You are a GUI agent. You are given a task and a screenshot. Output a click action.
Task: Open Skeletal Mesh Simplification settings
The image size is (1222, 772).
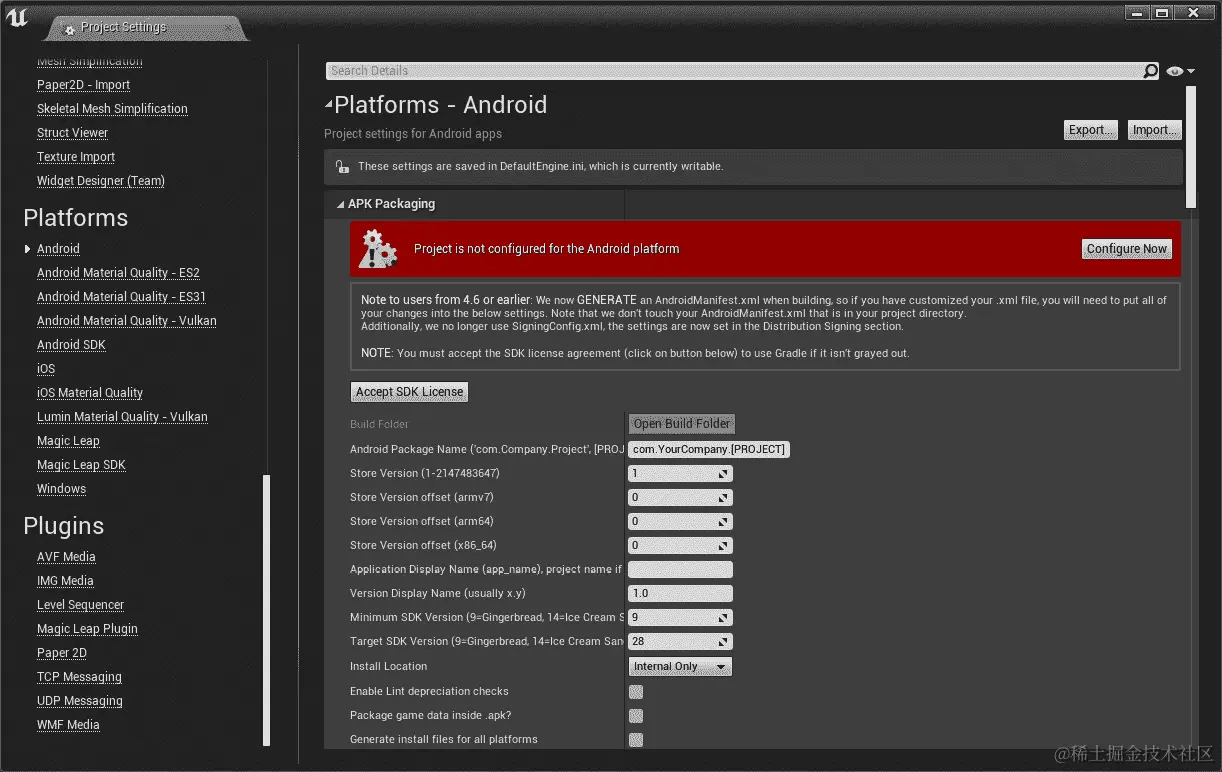[x=112, y=109]
